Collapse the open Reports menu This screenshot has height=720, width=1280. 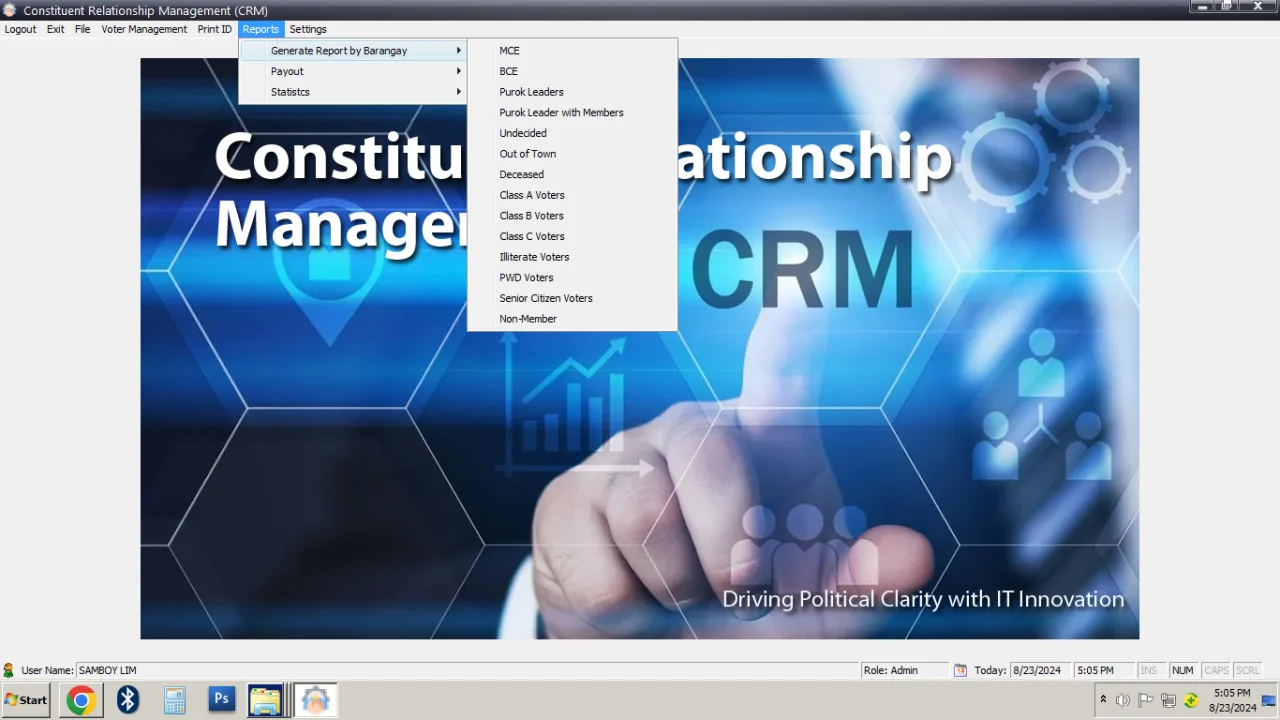[261, 29]
